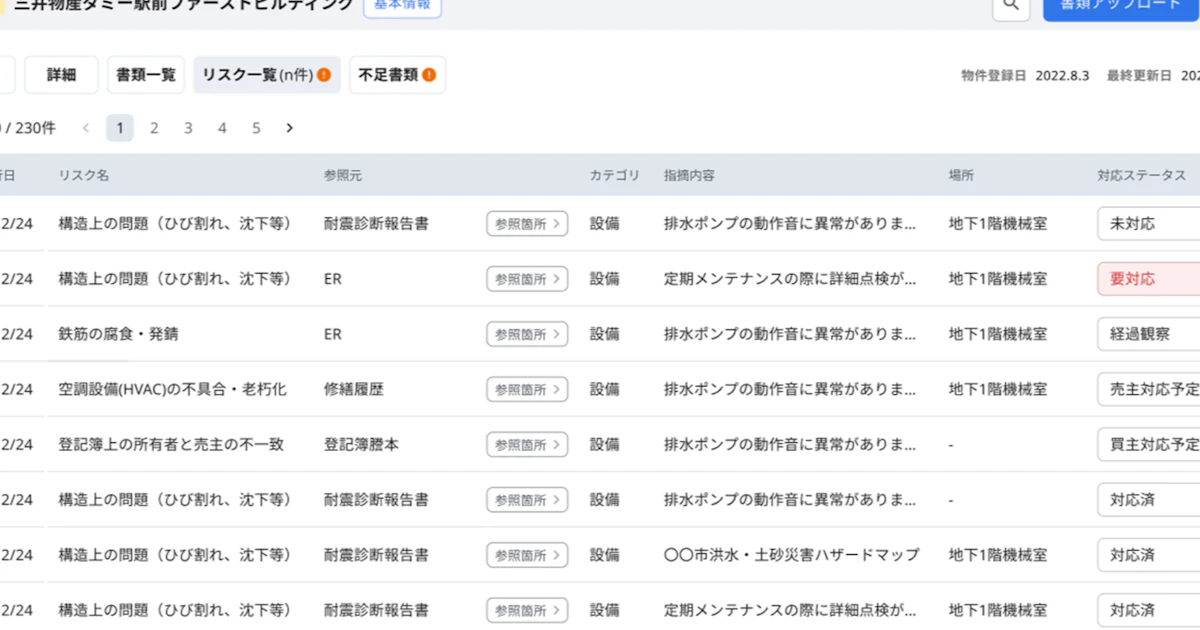Switch to the 書類一覧 tab
The width and height of the screenshot is (1200, 630).
(146, 75)
